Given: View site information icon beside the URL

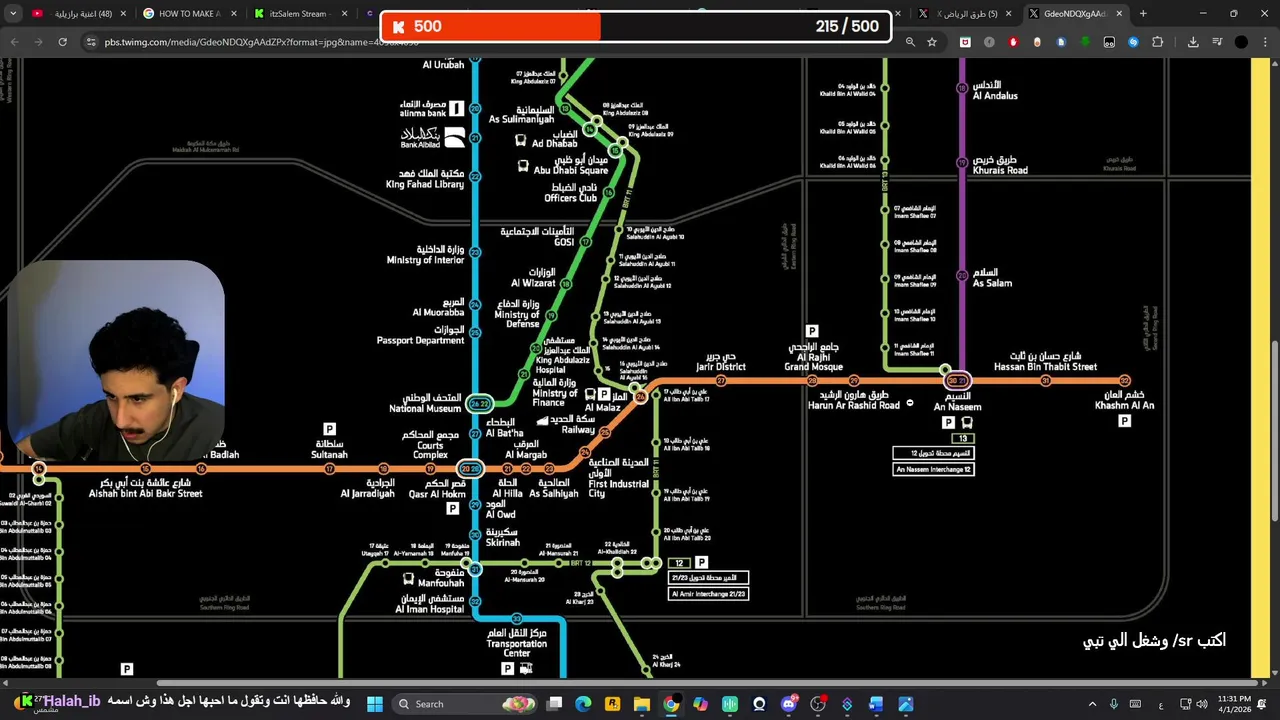Looking at the screenshot, I should (x=90, y=42).
